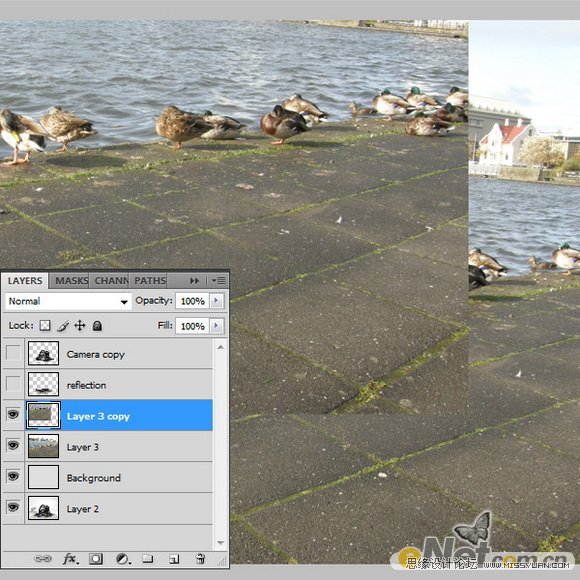The width and height of the screenshot is (580, 580).
Task: Select the 'reflection' layer name
Action: click(86, 385)
